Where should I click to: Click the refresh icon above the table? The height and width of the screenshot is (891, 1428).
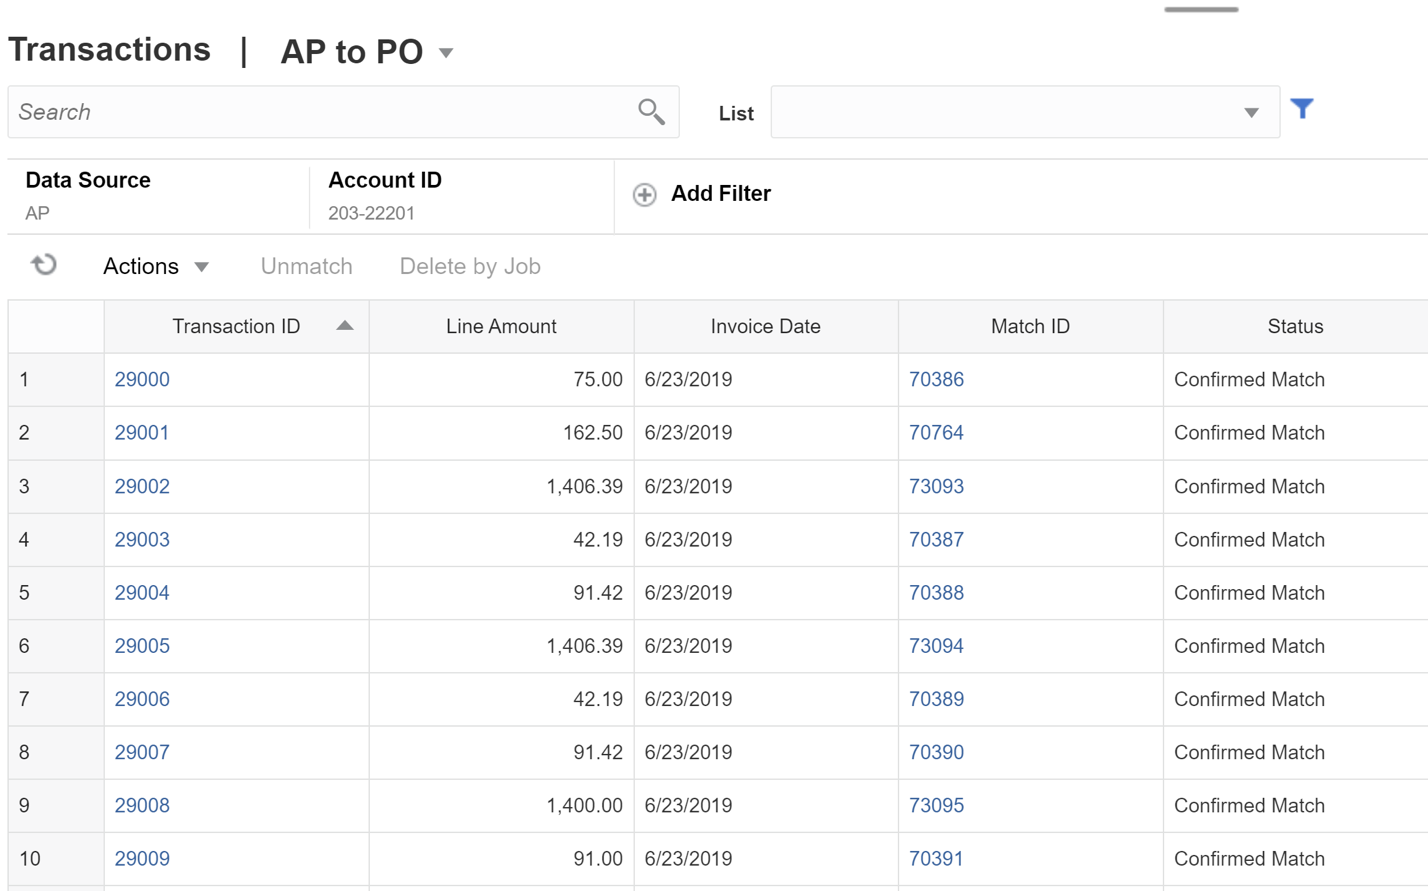pyautogui.click(x=42, y=266)
